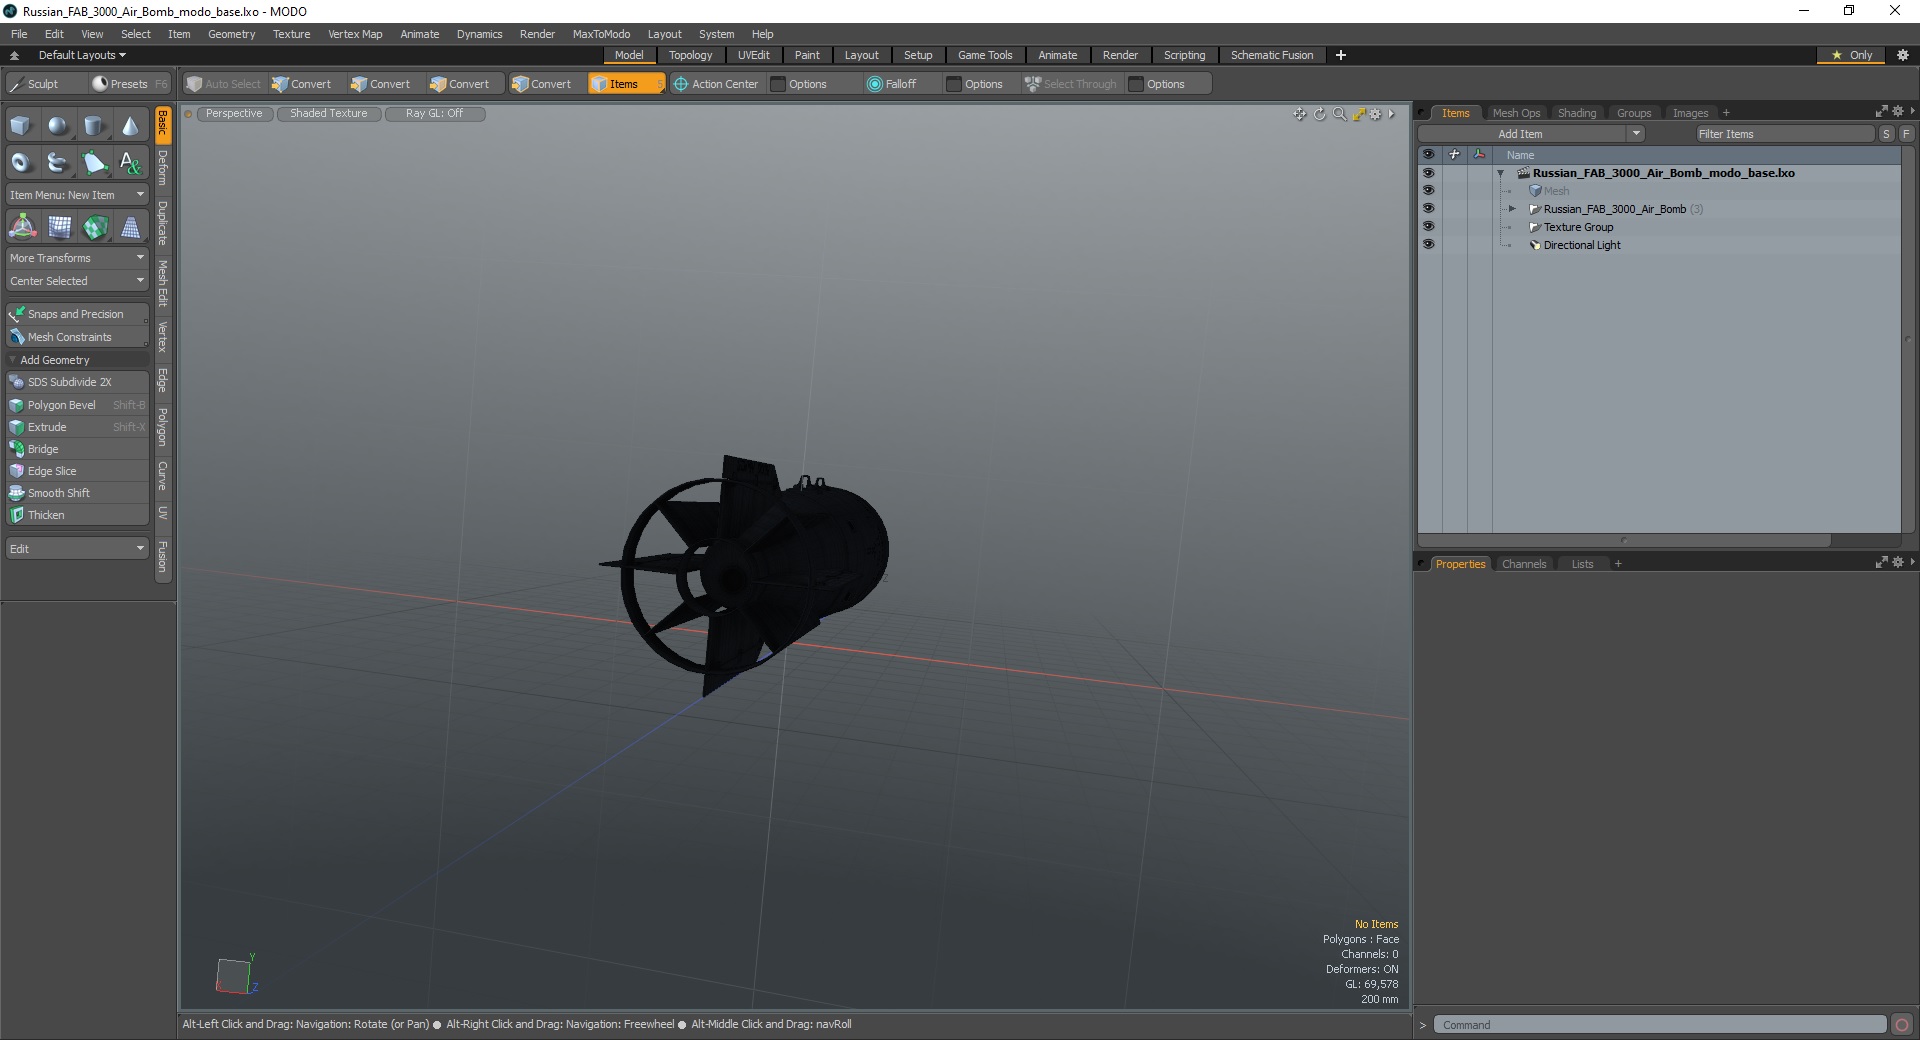
Task: Click the SDS Subdivide 2X button
Action: click(x=77, y=382)
